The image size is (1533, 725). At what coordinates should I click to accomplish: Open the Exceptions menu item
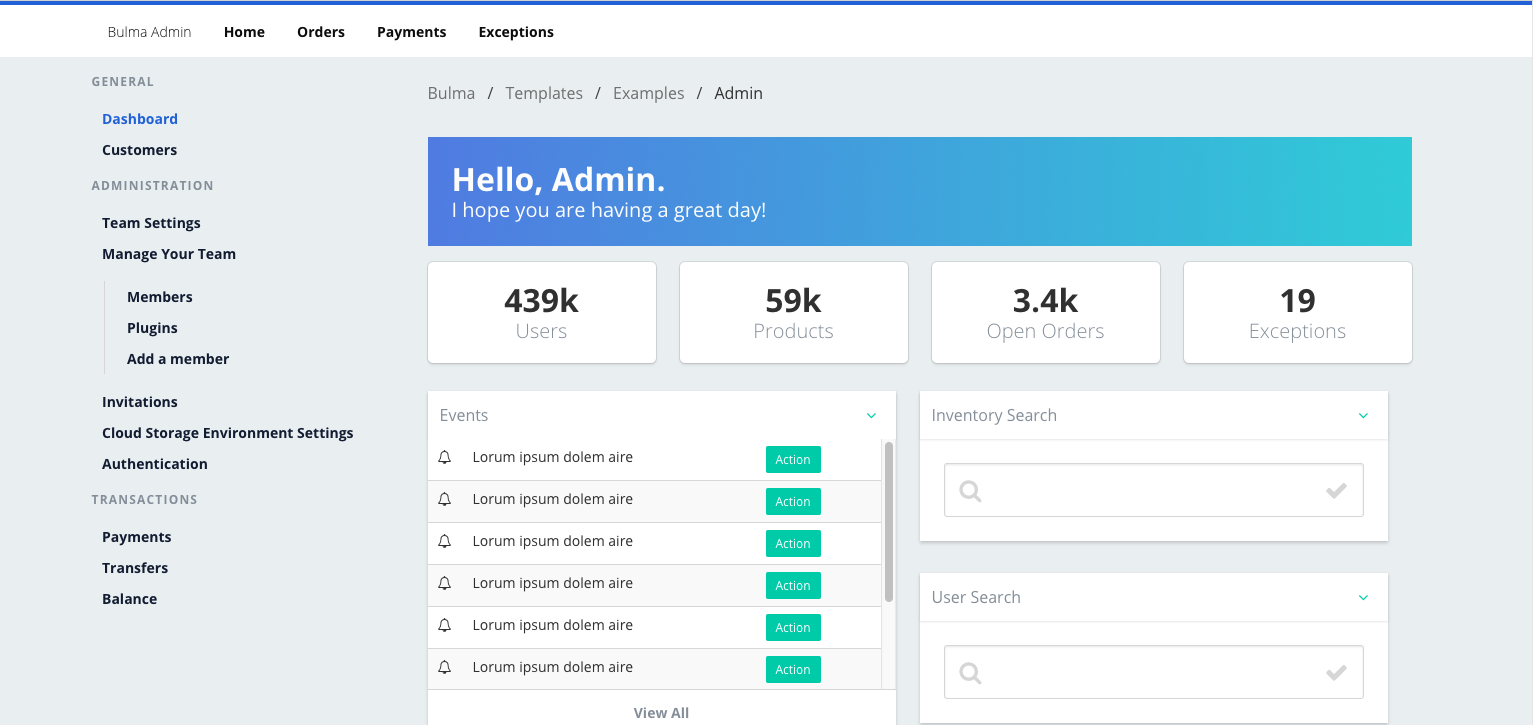tap(516, 31)
